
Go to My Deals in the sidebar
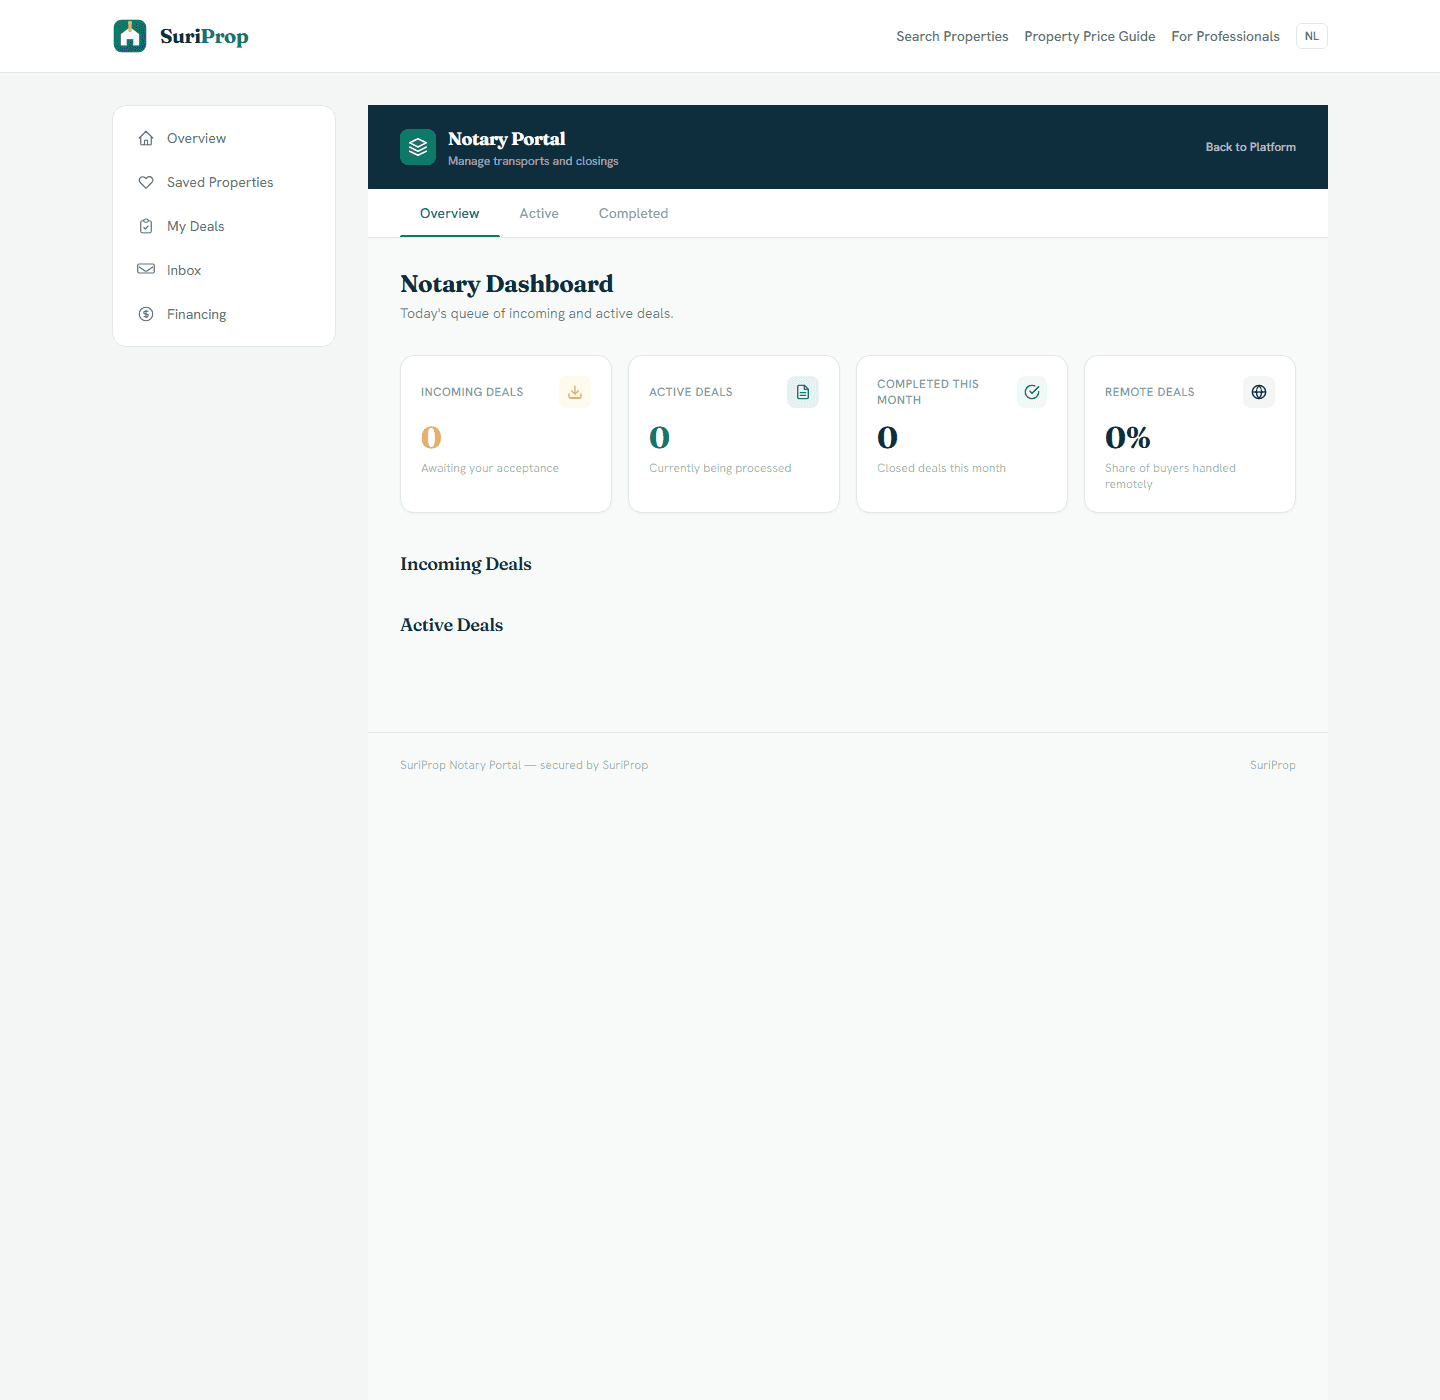[224, 226]
